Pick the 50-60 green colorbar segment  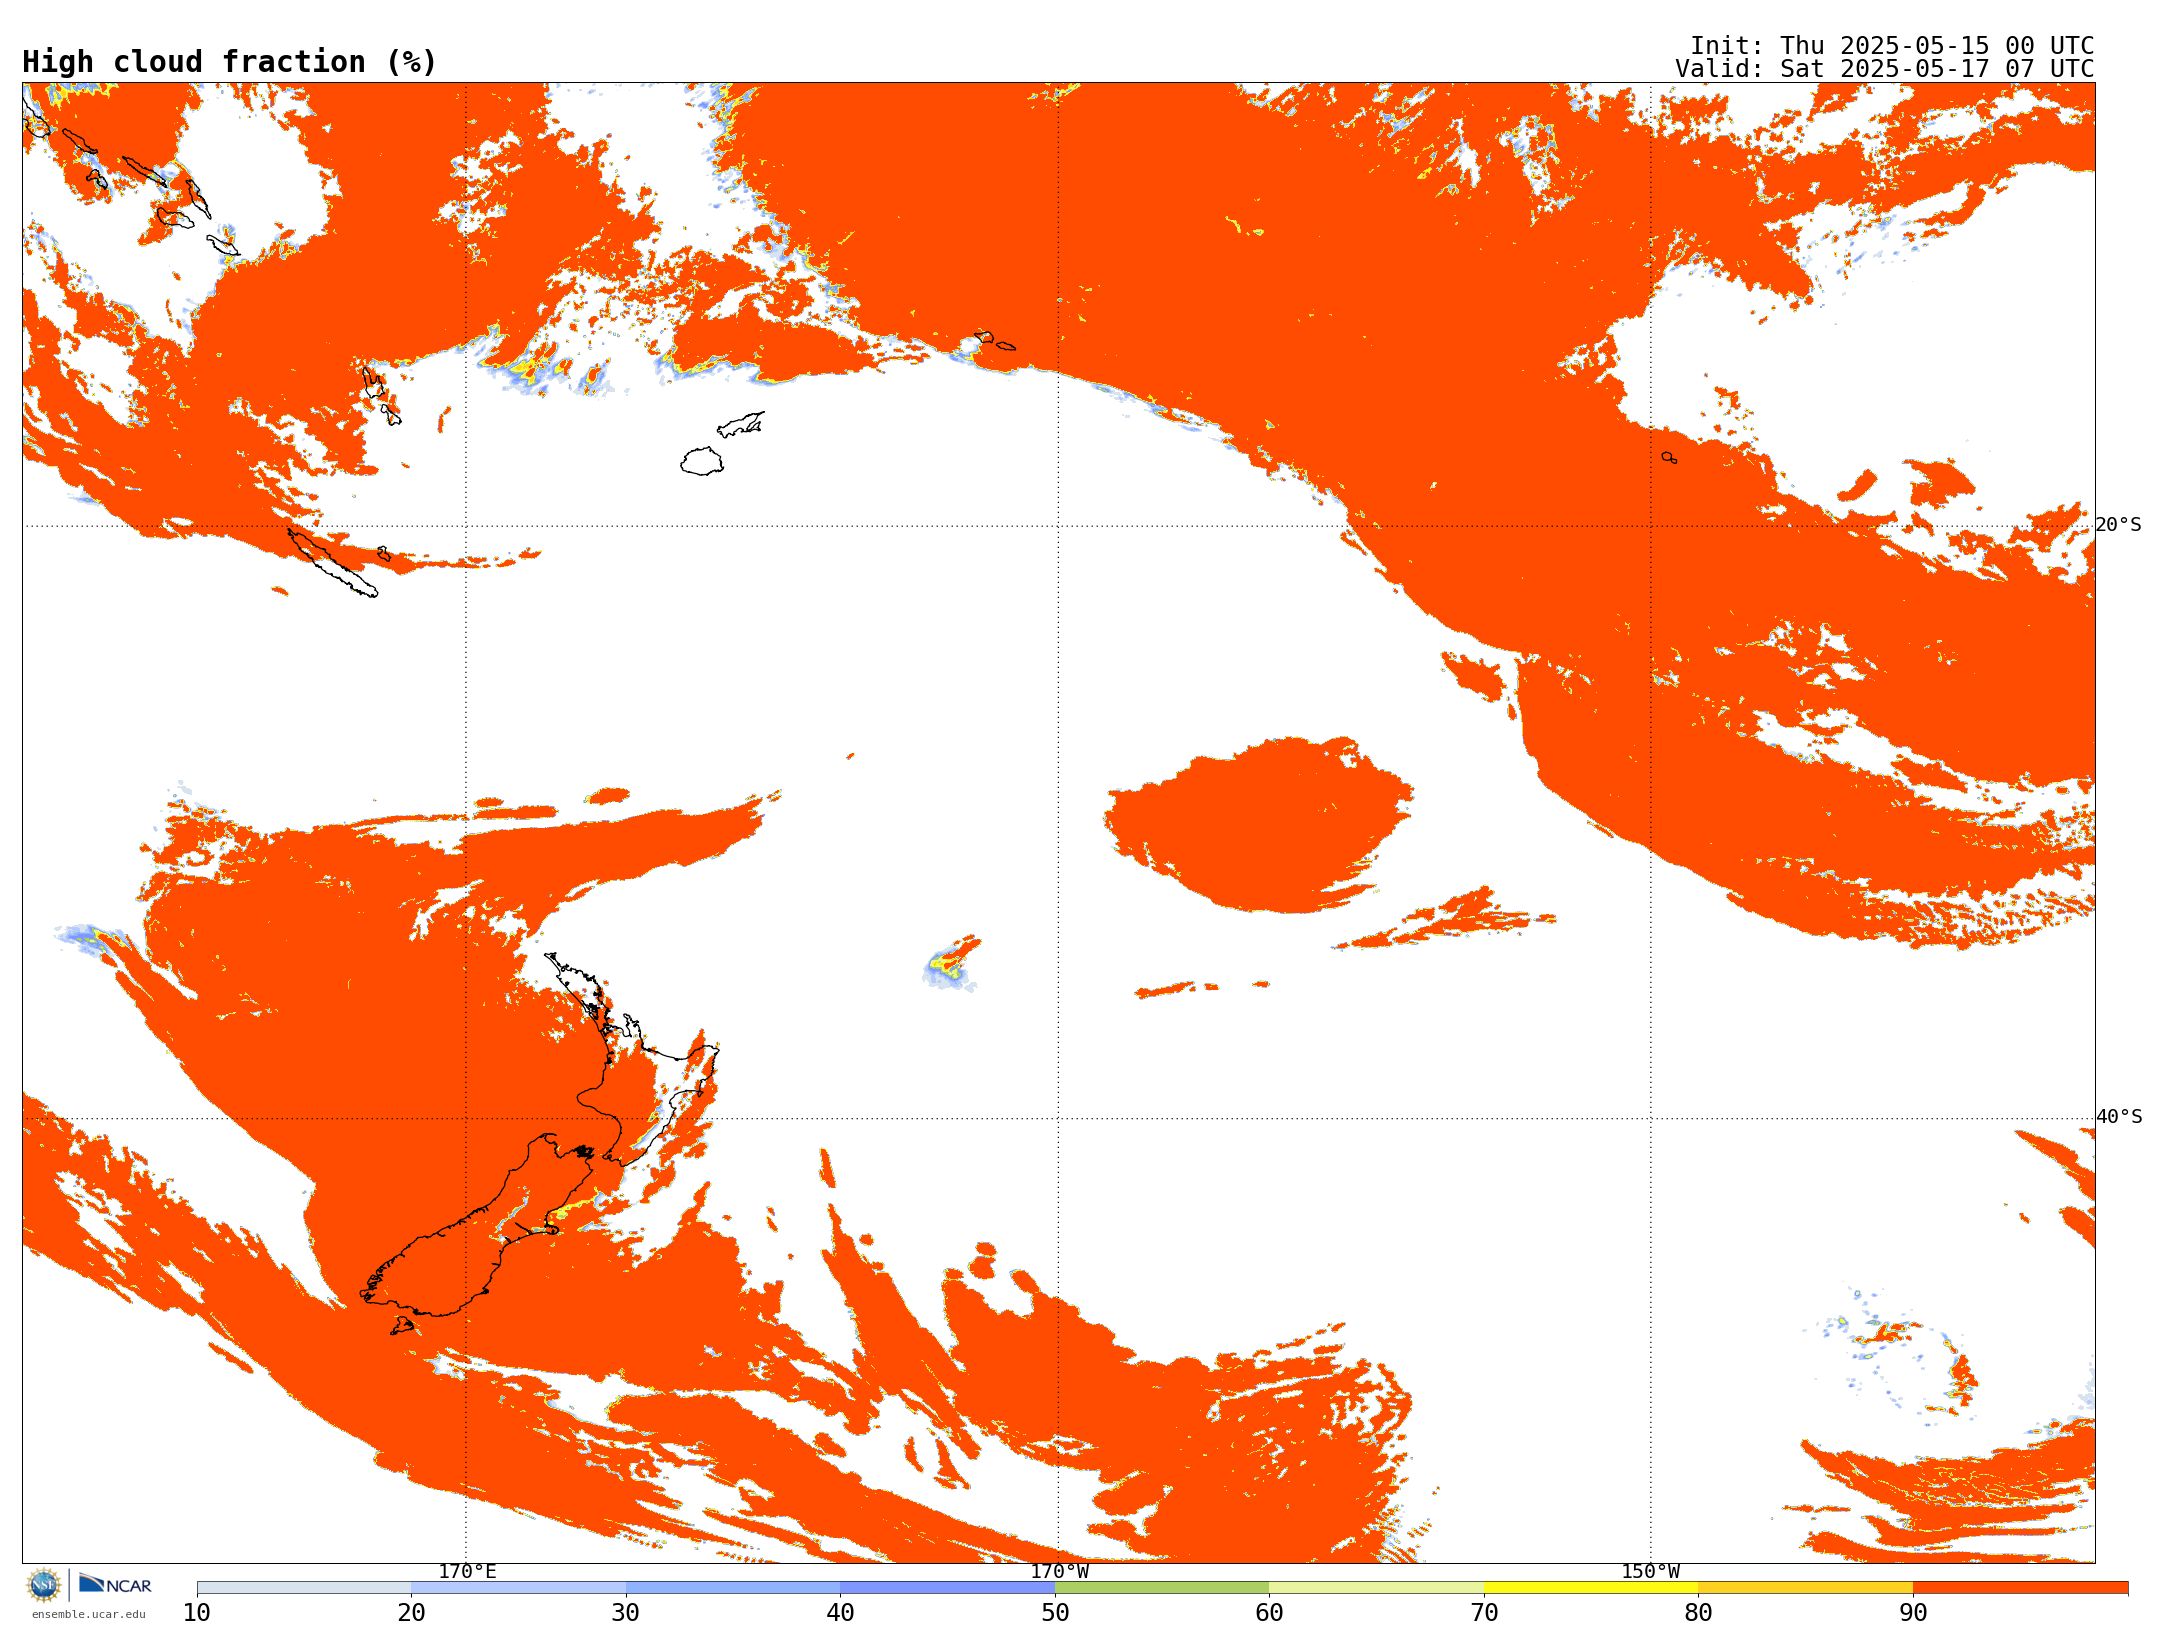click(x=1162, y=1588)
